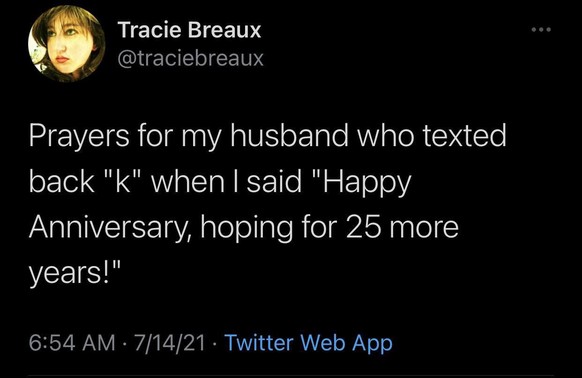Screen dimensions: 582x378
Task: Open Tracie Breaux's profile picture
Action: click(x=66, y=43)
